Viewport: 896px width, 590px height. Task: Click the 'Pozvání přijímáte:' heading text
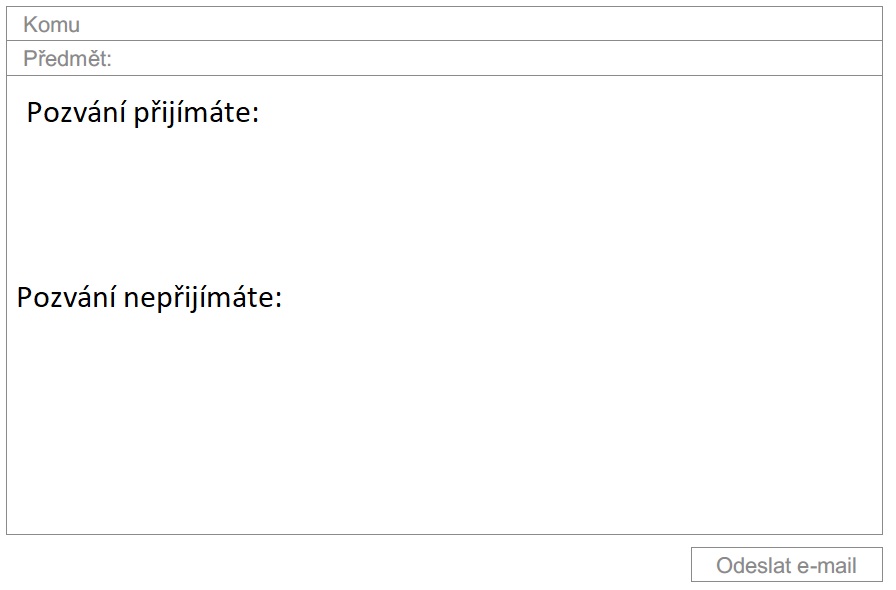(142, 114)
